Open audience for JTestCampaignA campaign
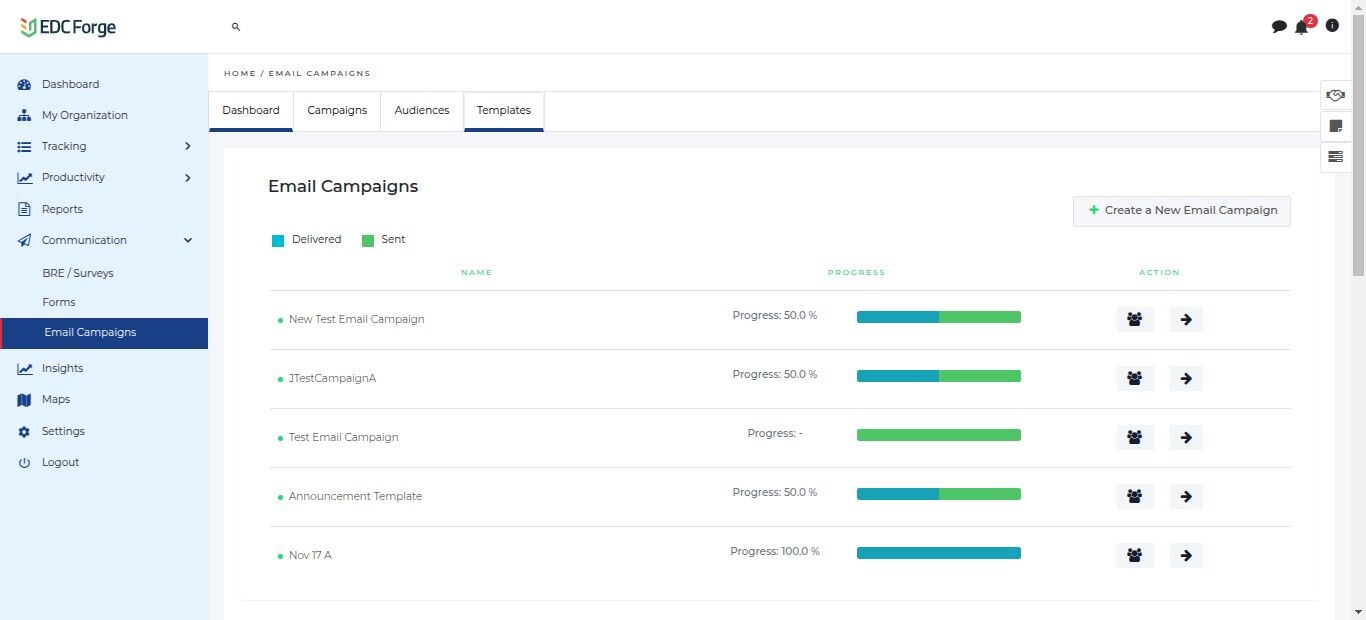 [x=1135, y=379]
